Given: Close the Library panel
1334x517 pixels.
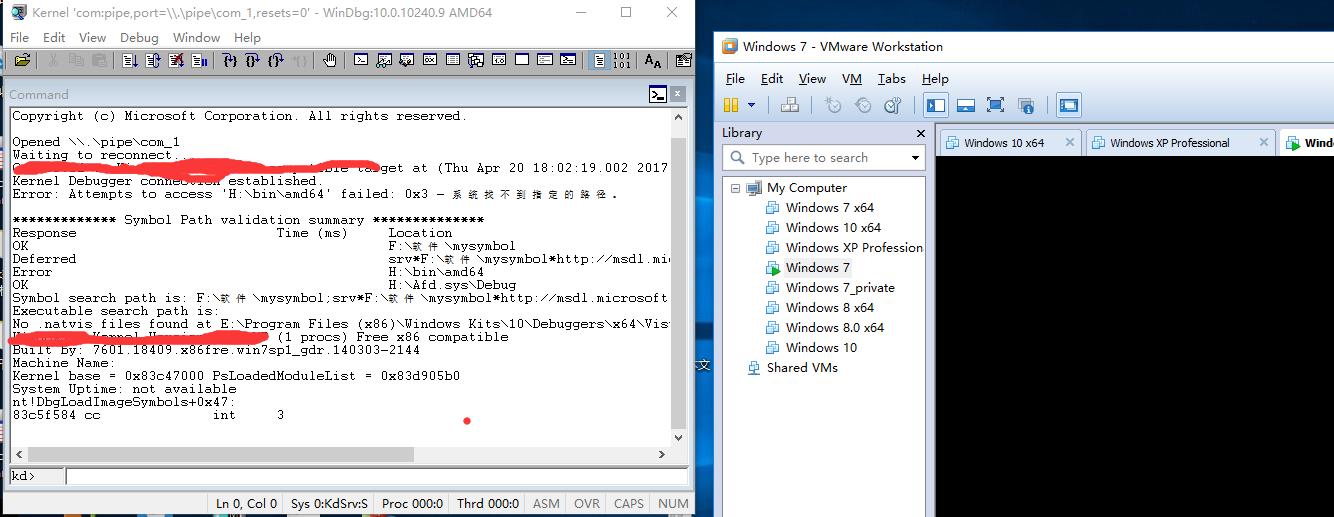Looking at the screenshot, I should tap(921, 133).
